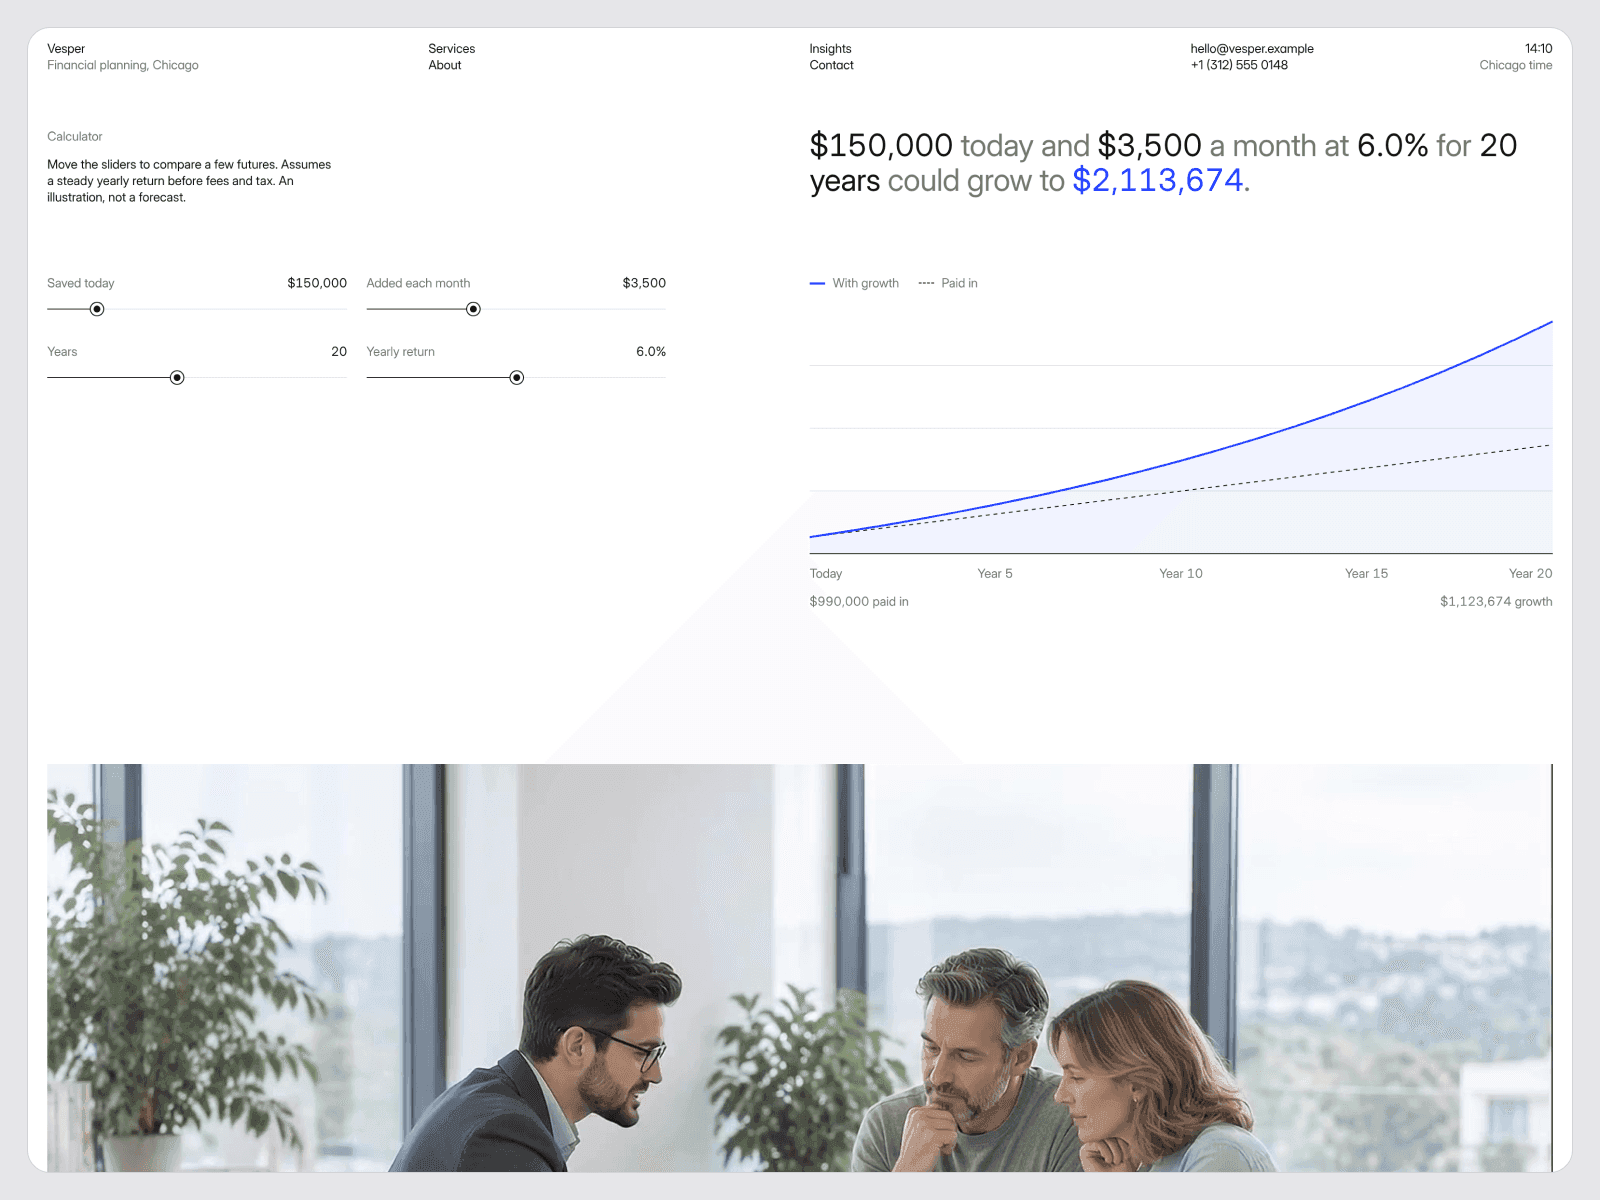Click the $2,113,674 projected total

1158,180
